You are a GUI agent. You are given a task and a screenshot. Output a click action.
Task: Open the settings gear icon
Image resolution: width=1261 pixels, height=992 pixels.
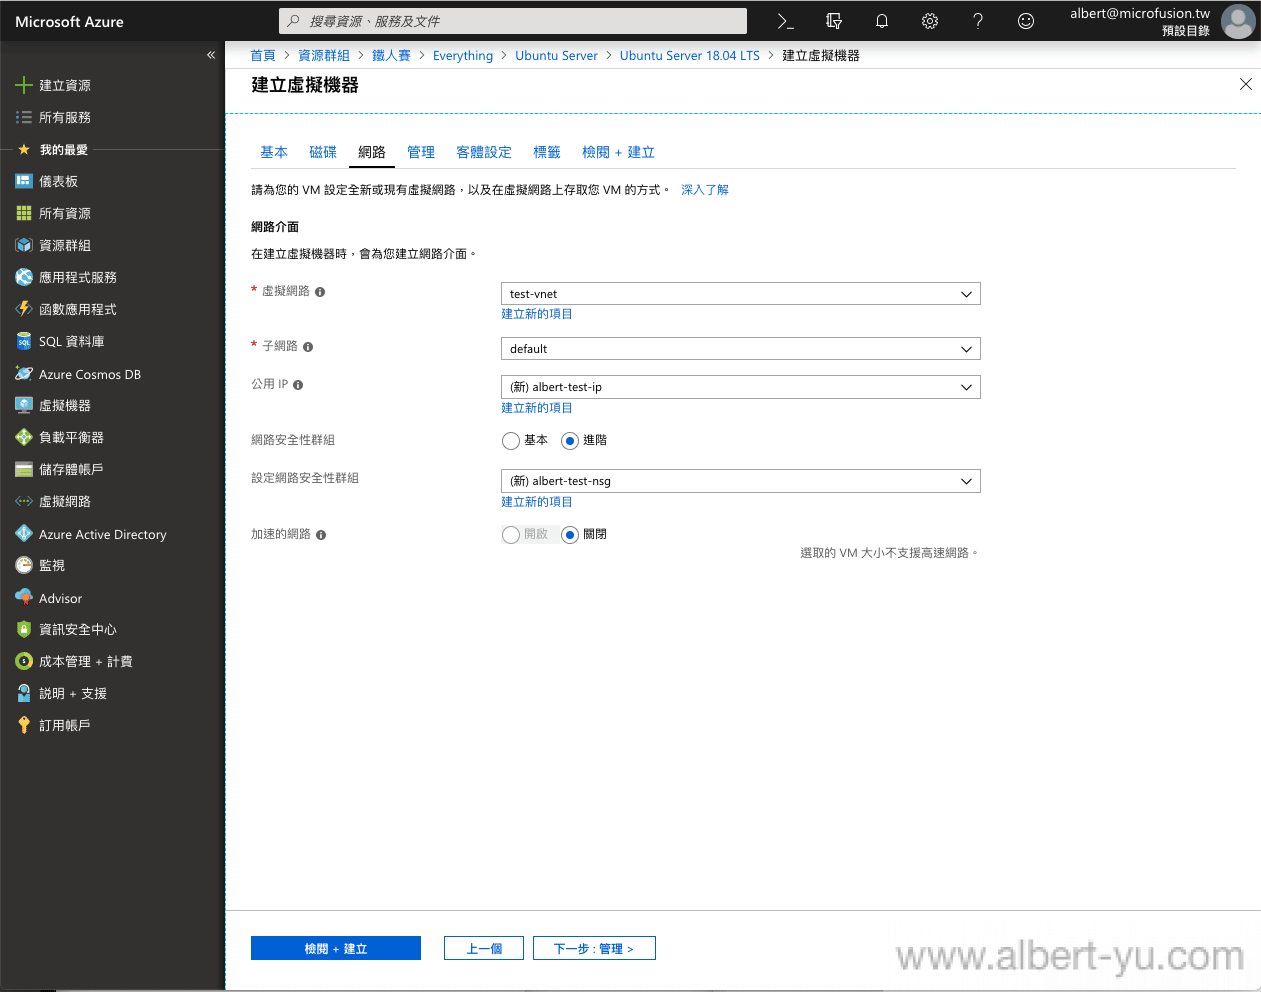930,21
